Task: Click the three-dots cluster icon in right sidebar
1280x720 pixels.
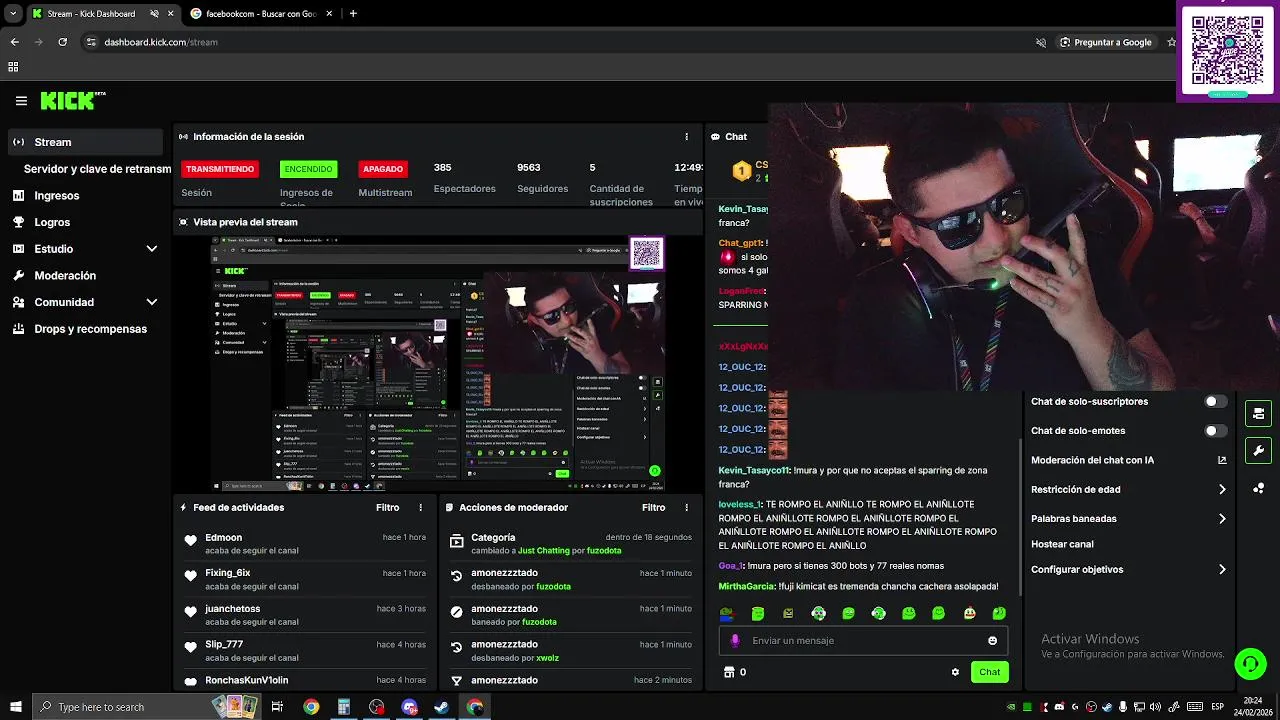Action: click(1258, 488)
